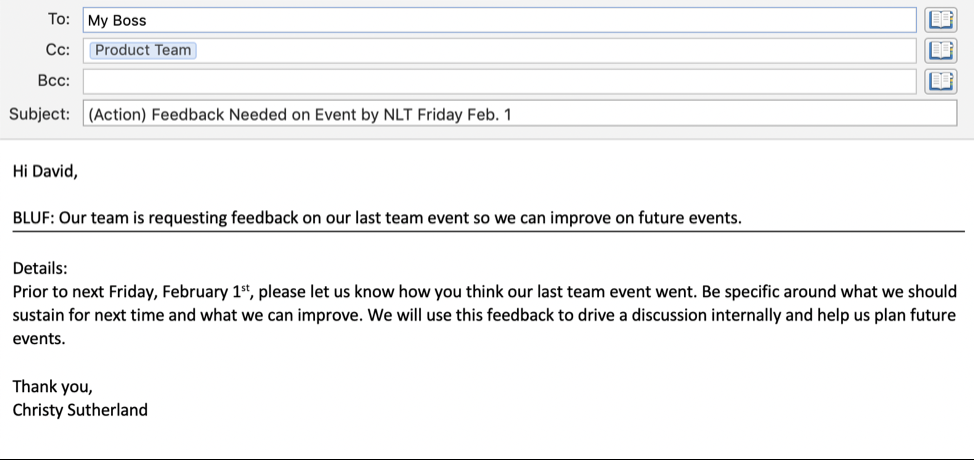This screenshot has width=974, height=460.
Task: Place cursor on the "Details:" heading
Action: pyautogui.click(x=40, y=268)
